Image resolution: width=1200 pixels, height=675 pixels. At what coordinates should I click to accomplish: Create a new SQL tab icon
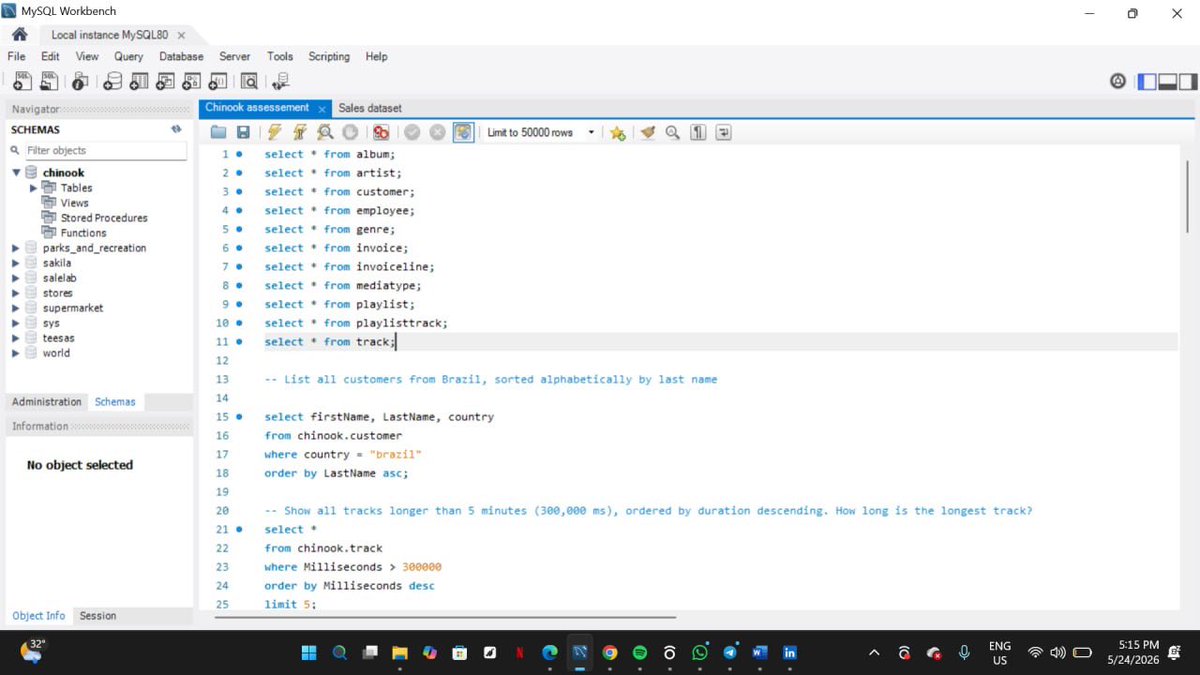pos(20,81)
